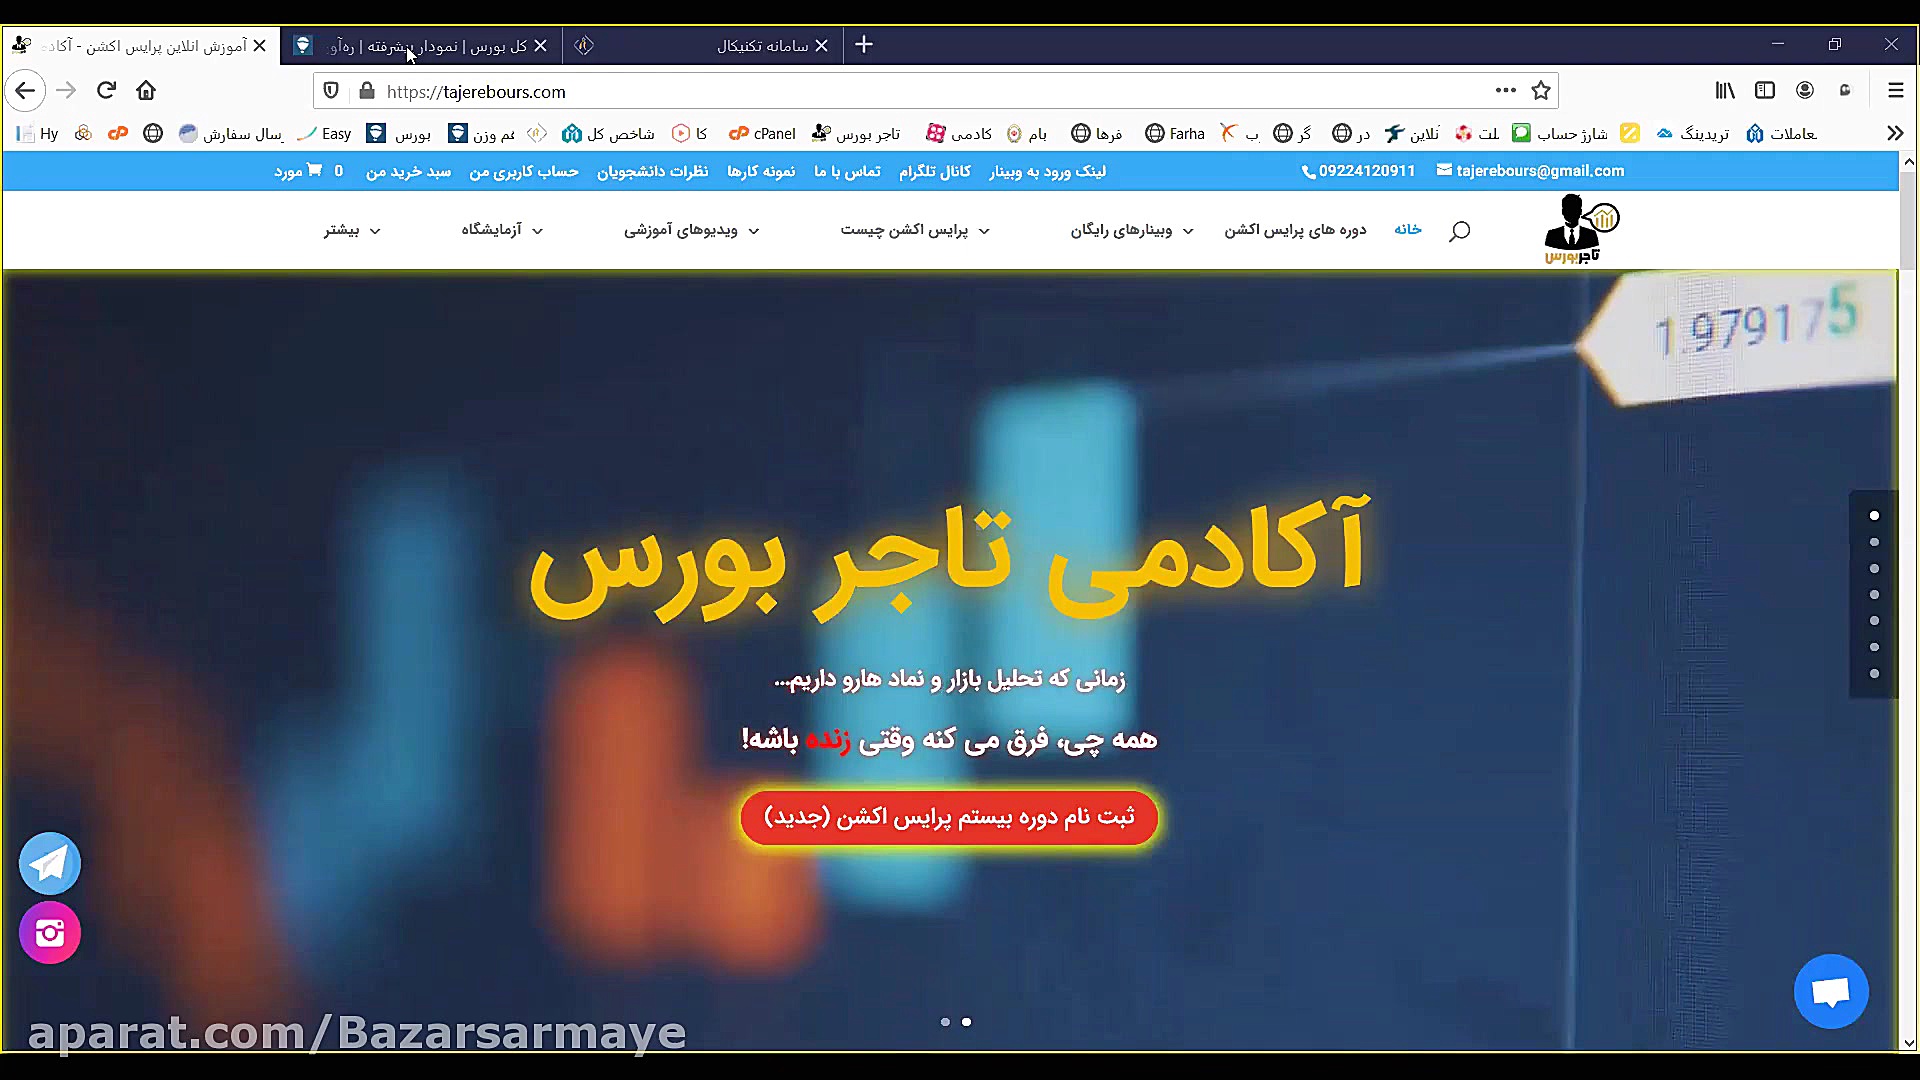Click the tracking protection shield icon
The image size is (1920, 1080).
point(331,91)
